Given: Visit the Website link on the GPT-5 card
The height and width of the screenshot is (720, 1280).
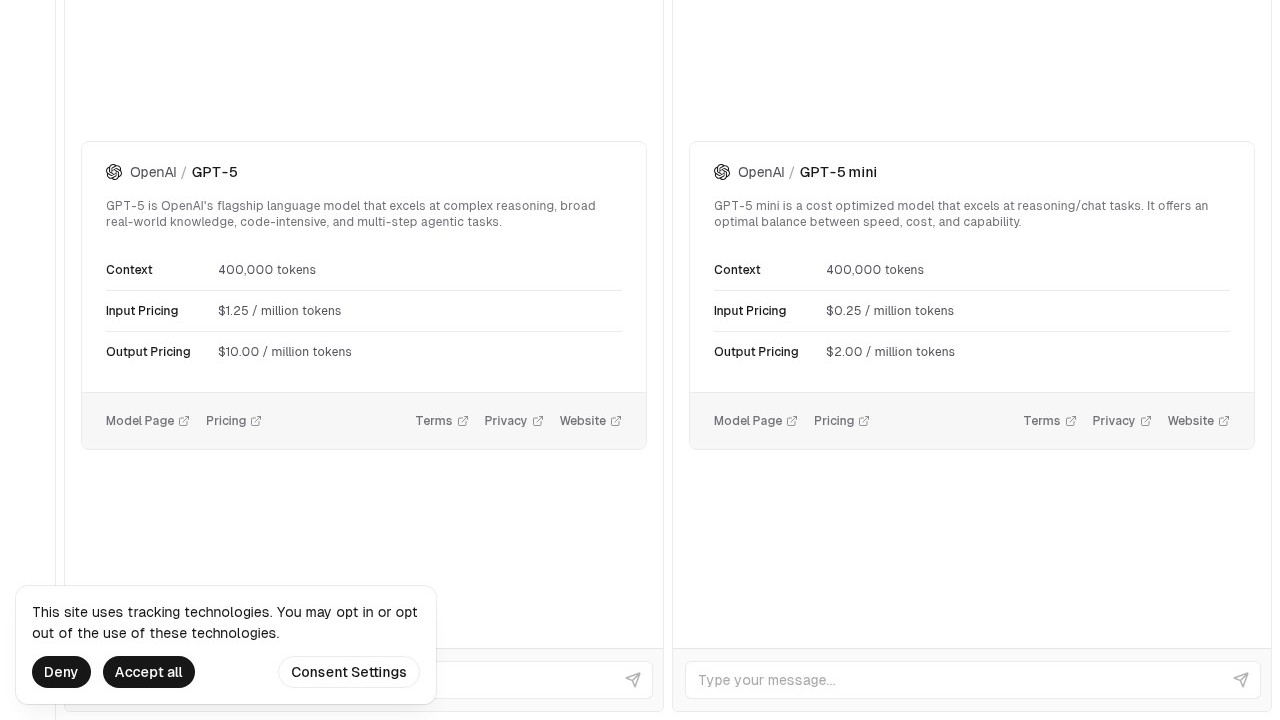Looking at the screenshot, I should tap(590, 421).
